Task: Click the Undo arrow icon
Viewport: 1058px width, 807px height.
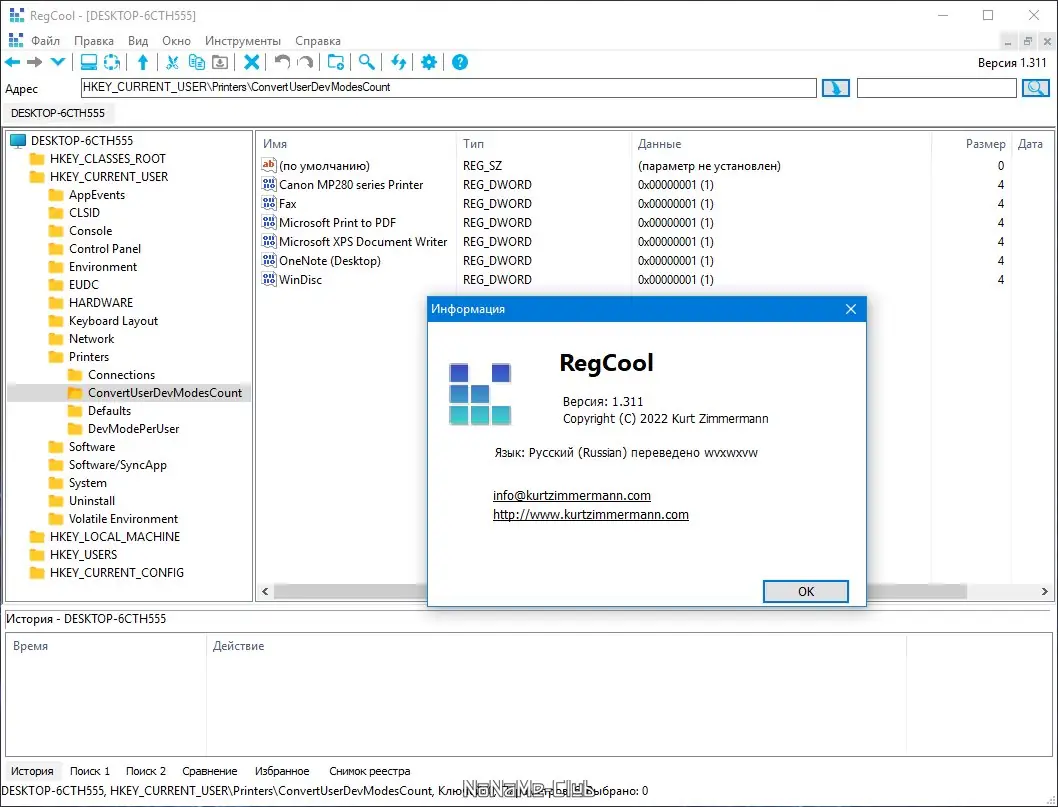Action: (282, 62)
